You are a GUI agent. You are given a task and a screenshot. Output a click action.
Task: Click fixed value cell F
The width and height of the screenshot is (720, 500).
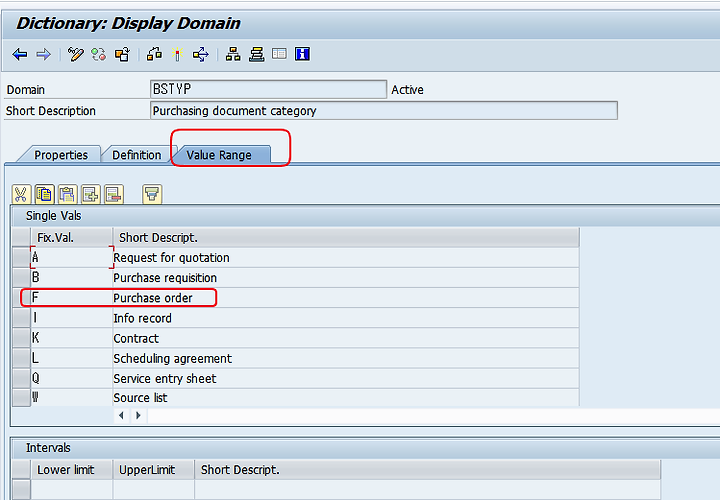click(x=72, y=298)
